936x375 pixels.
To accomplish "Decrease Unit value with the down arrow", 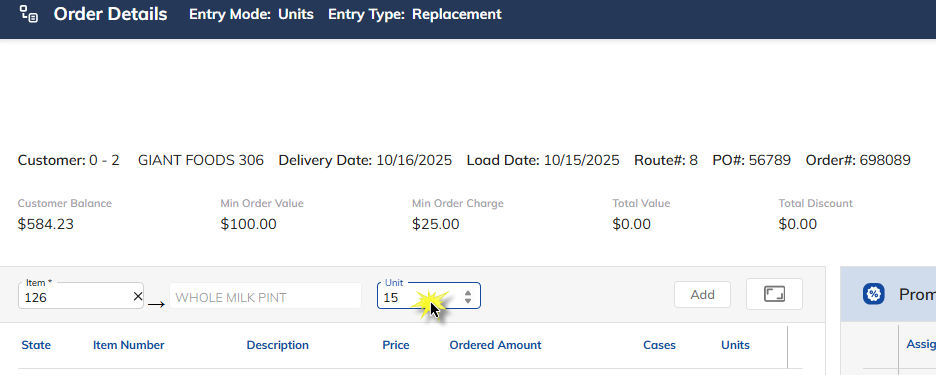I will coord(468,300).
